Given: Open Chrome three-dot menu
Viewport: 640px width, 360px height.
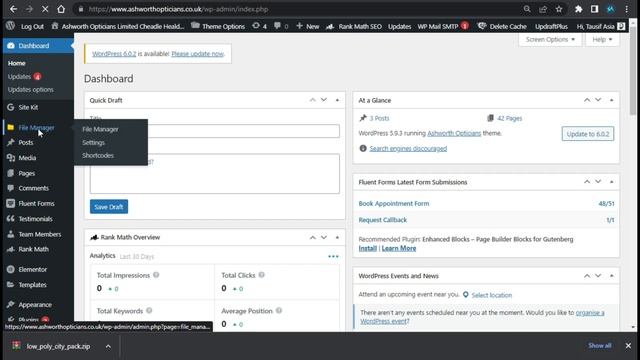Looking at the screenshot, I should [627, 9].
